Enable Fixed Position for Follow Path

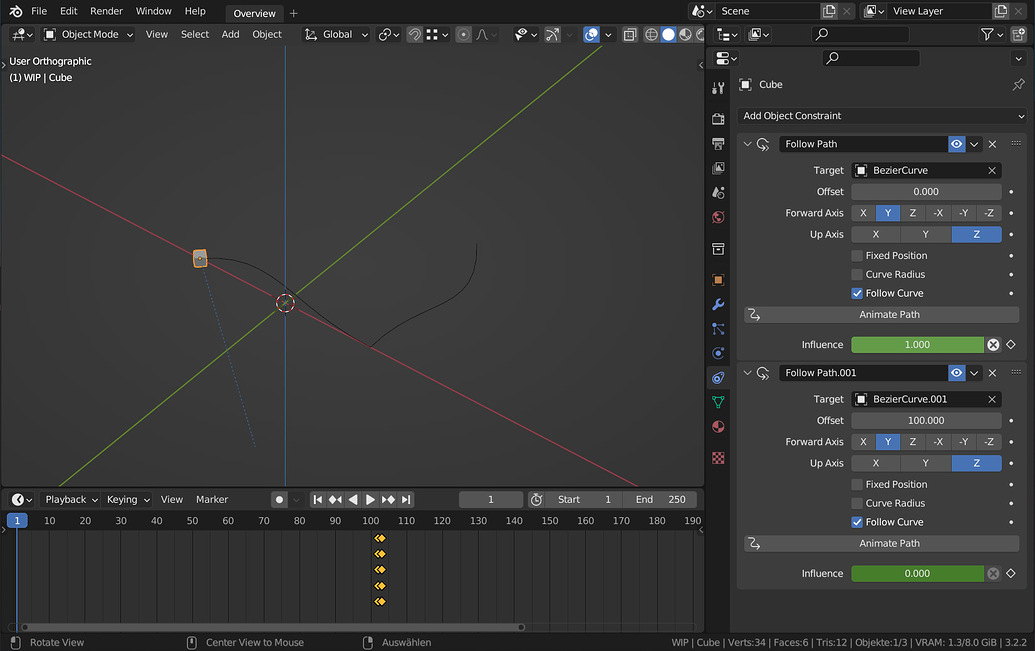(x=857, y=256)
